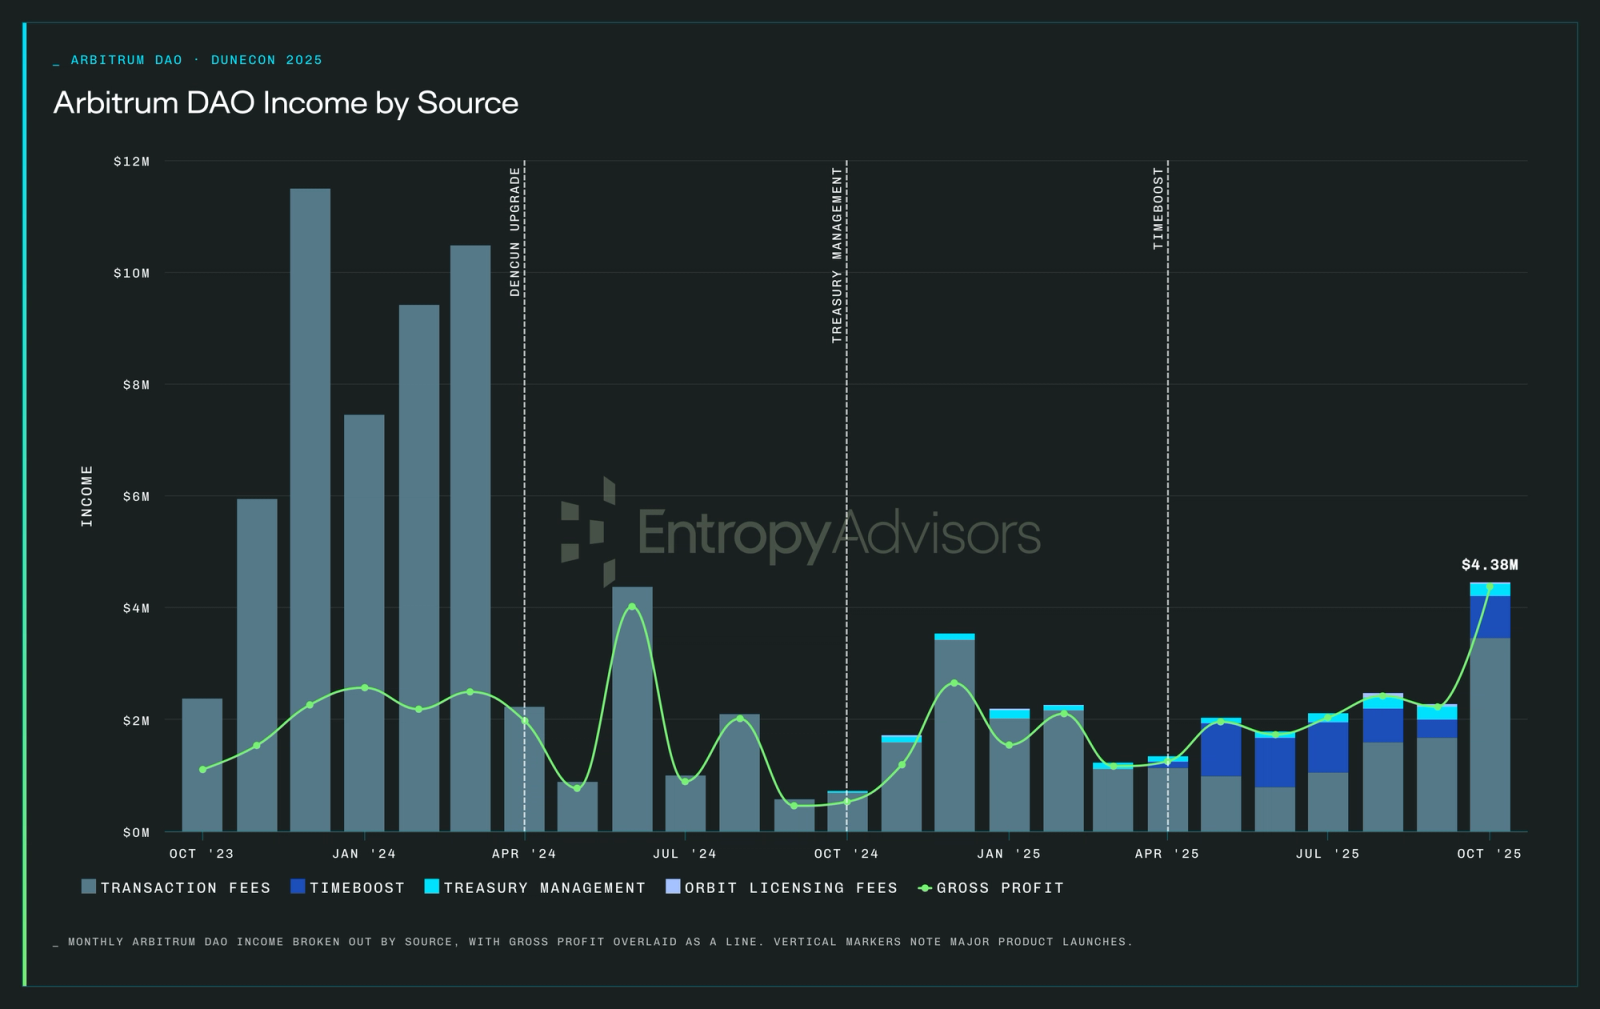Click the "OCT '24" x-axis label
1600x1009 pixels.
click(x=846, y=854)
